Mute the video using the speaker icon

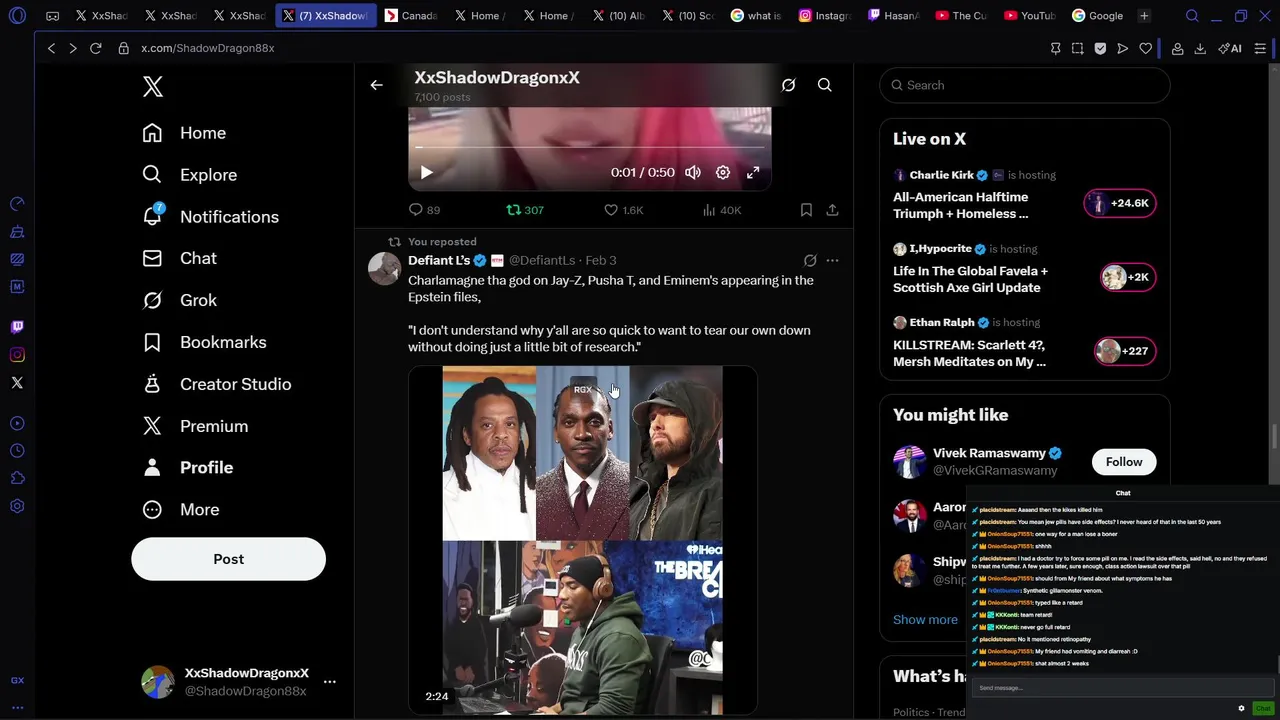point(693,172)
